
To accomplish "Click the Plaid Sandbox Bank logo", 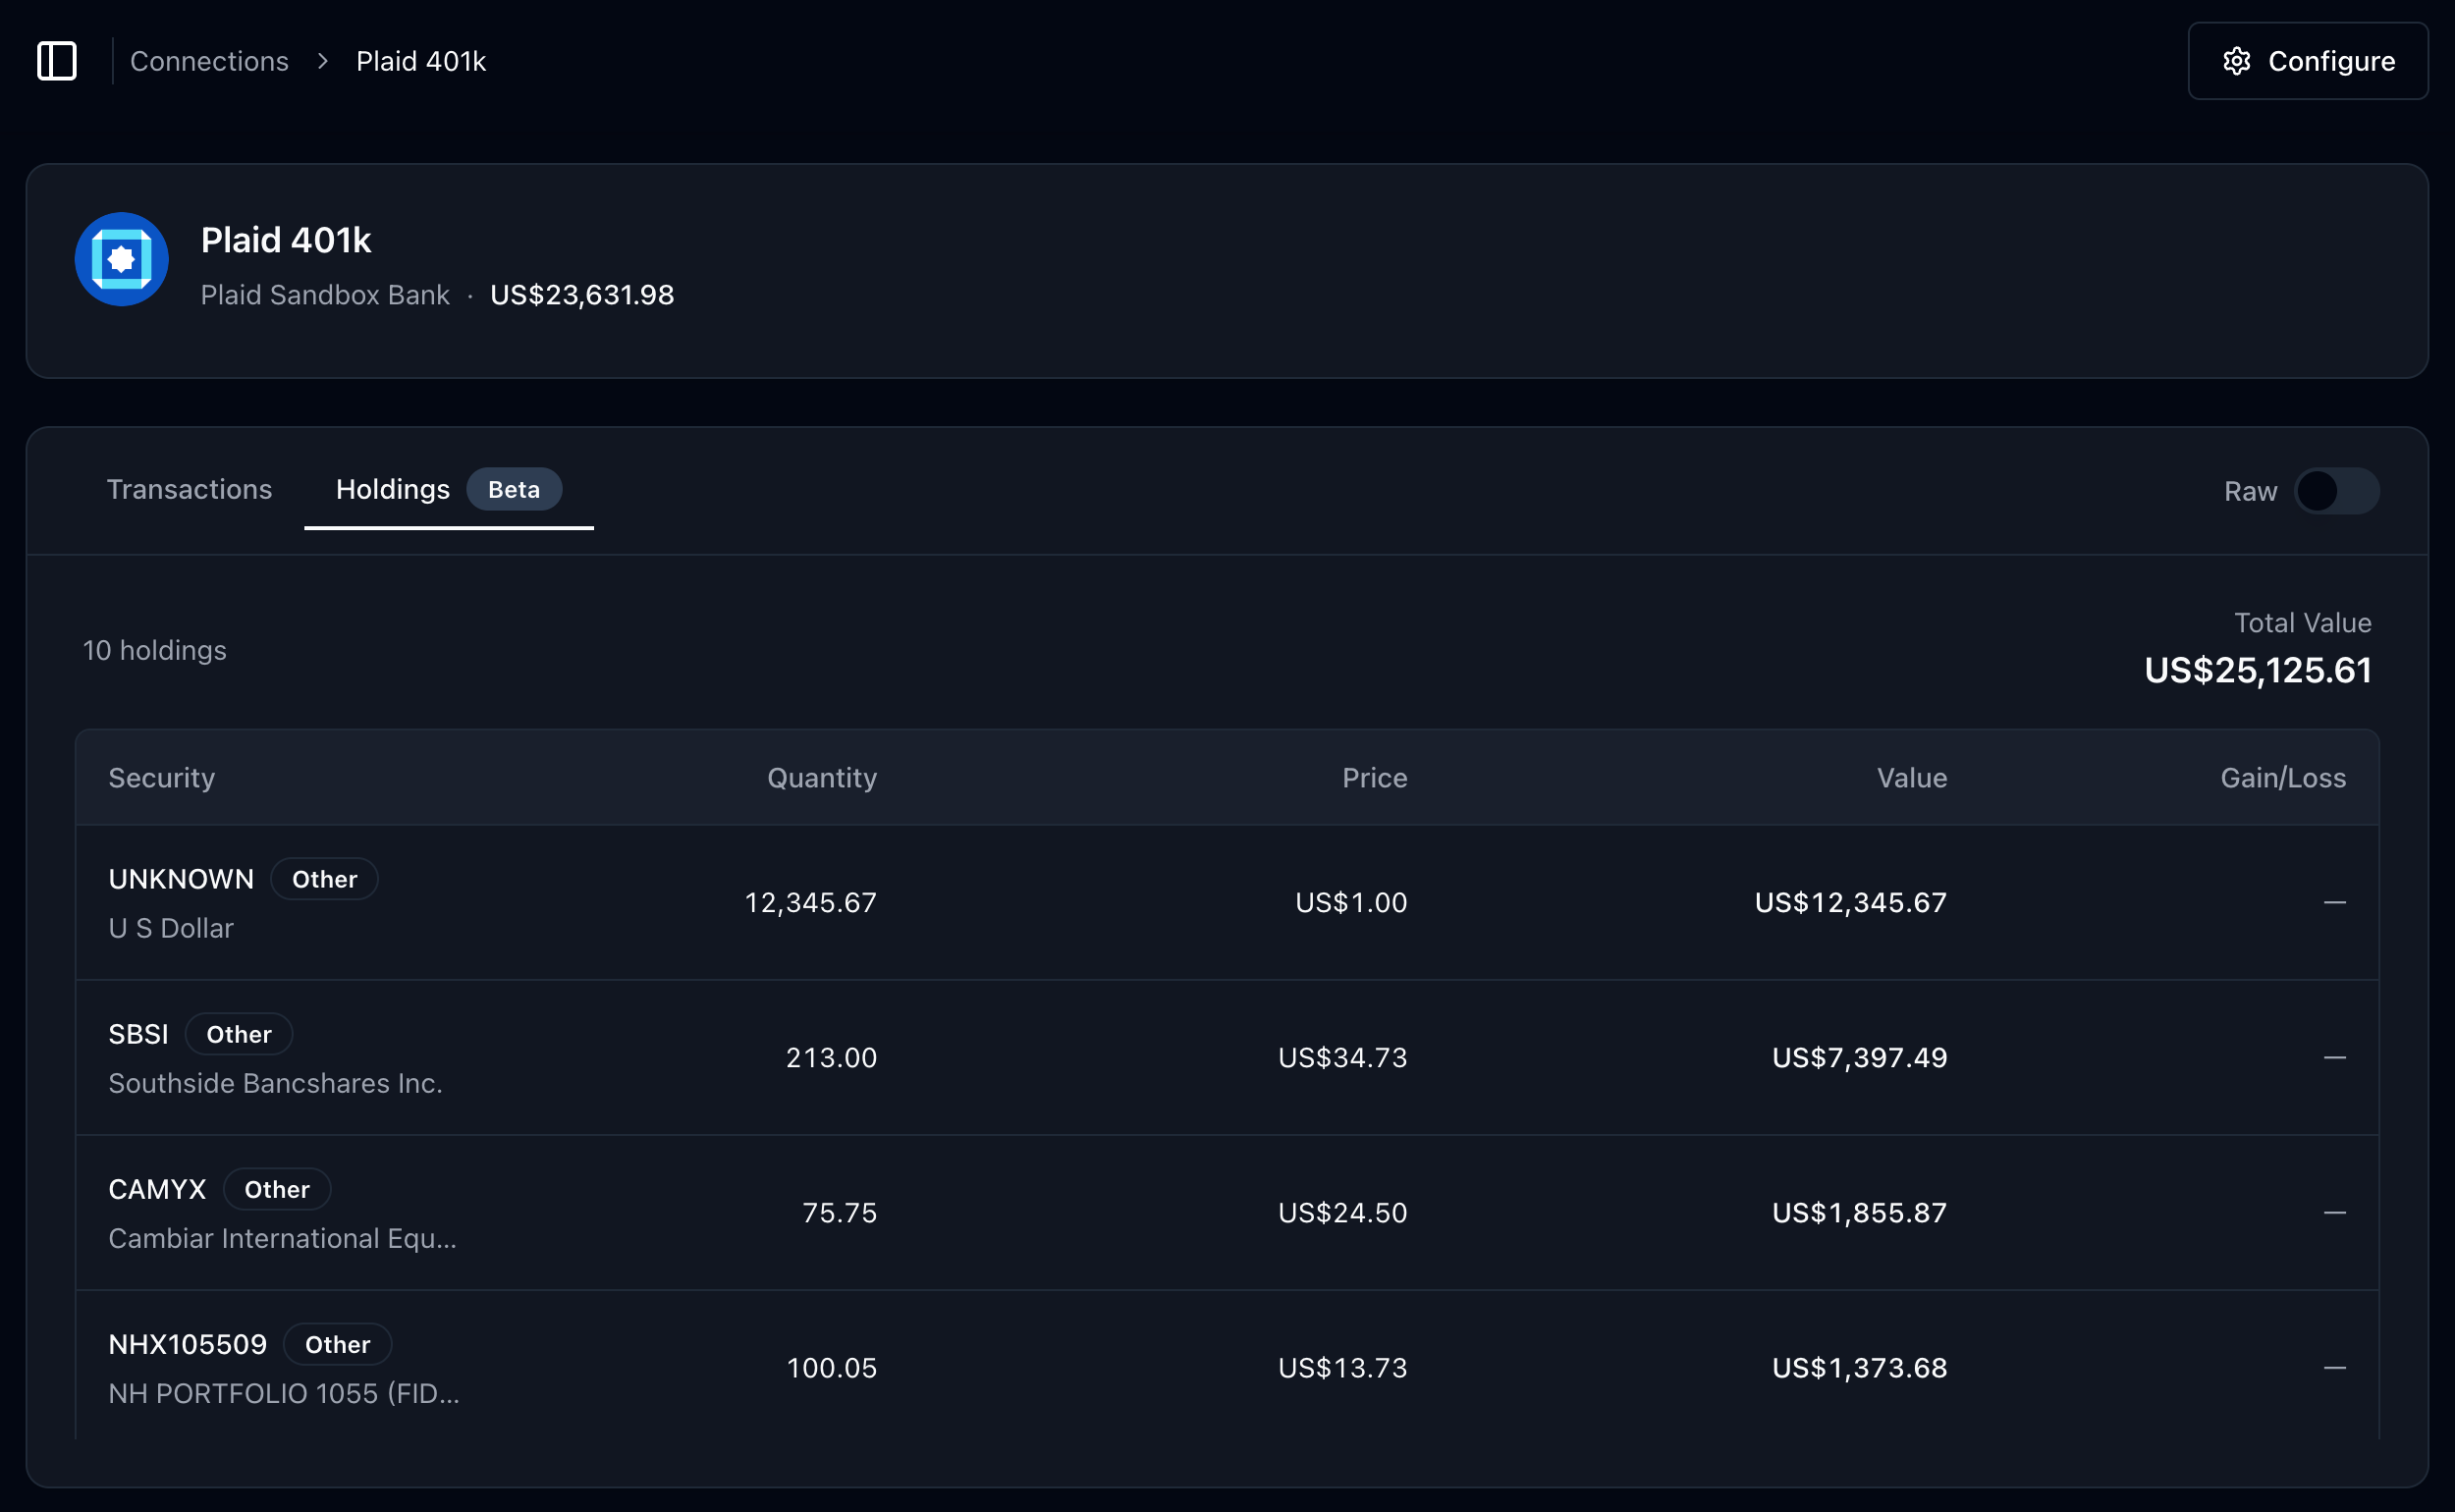I will [122, 260].
